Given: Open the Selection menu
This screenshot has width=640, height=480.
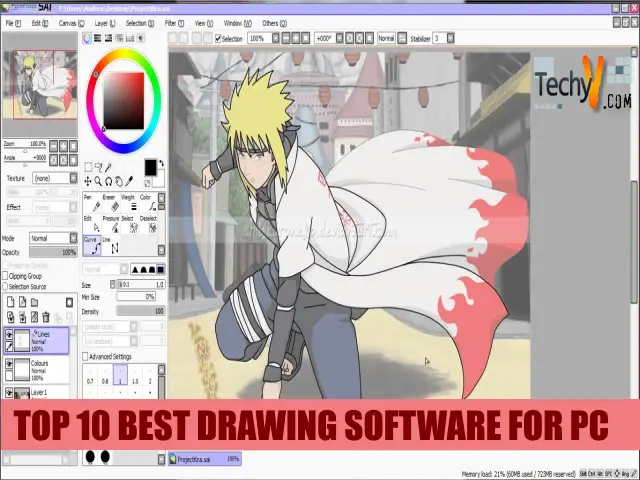Looking at the screenshot, I should (140, 23).
